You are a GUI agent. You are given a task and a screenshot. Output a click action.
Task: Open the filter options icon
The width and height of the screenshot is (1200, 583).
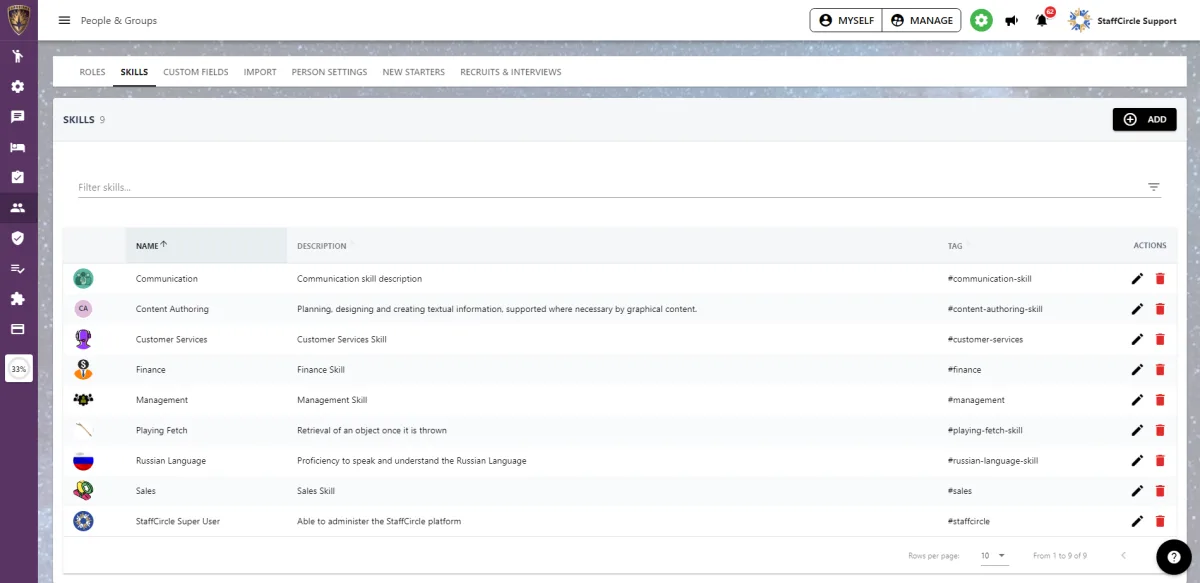point(1153,187)
